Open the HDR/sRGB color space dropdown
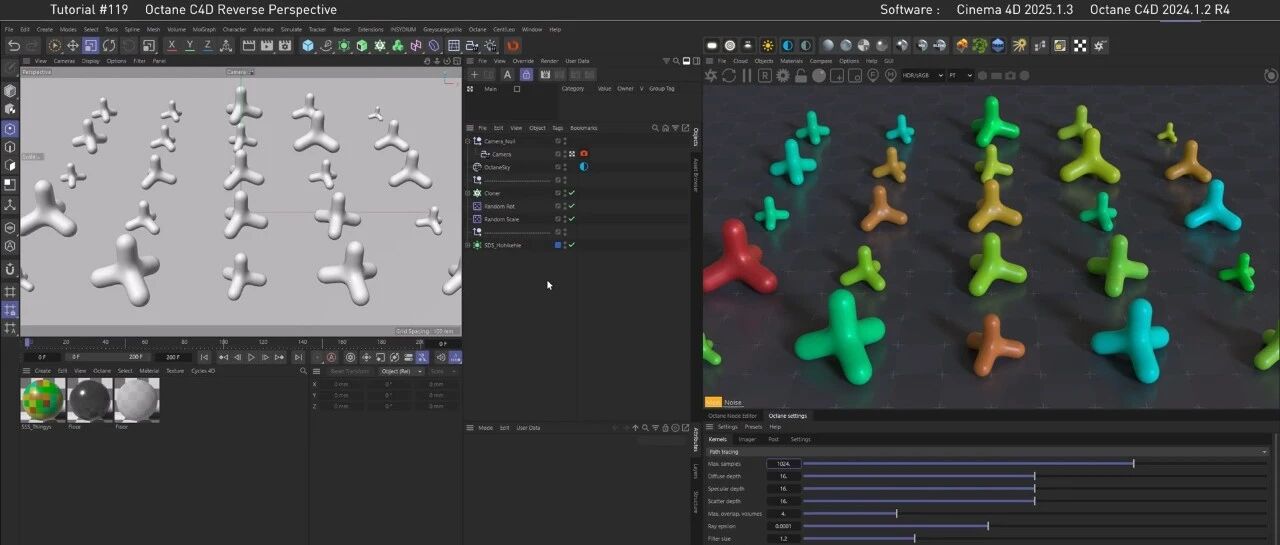1280x545 pixels. pyautogui.click(x=922, y=75)
